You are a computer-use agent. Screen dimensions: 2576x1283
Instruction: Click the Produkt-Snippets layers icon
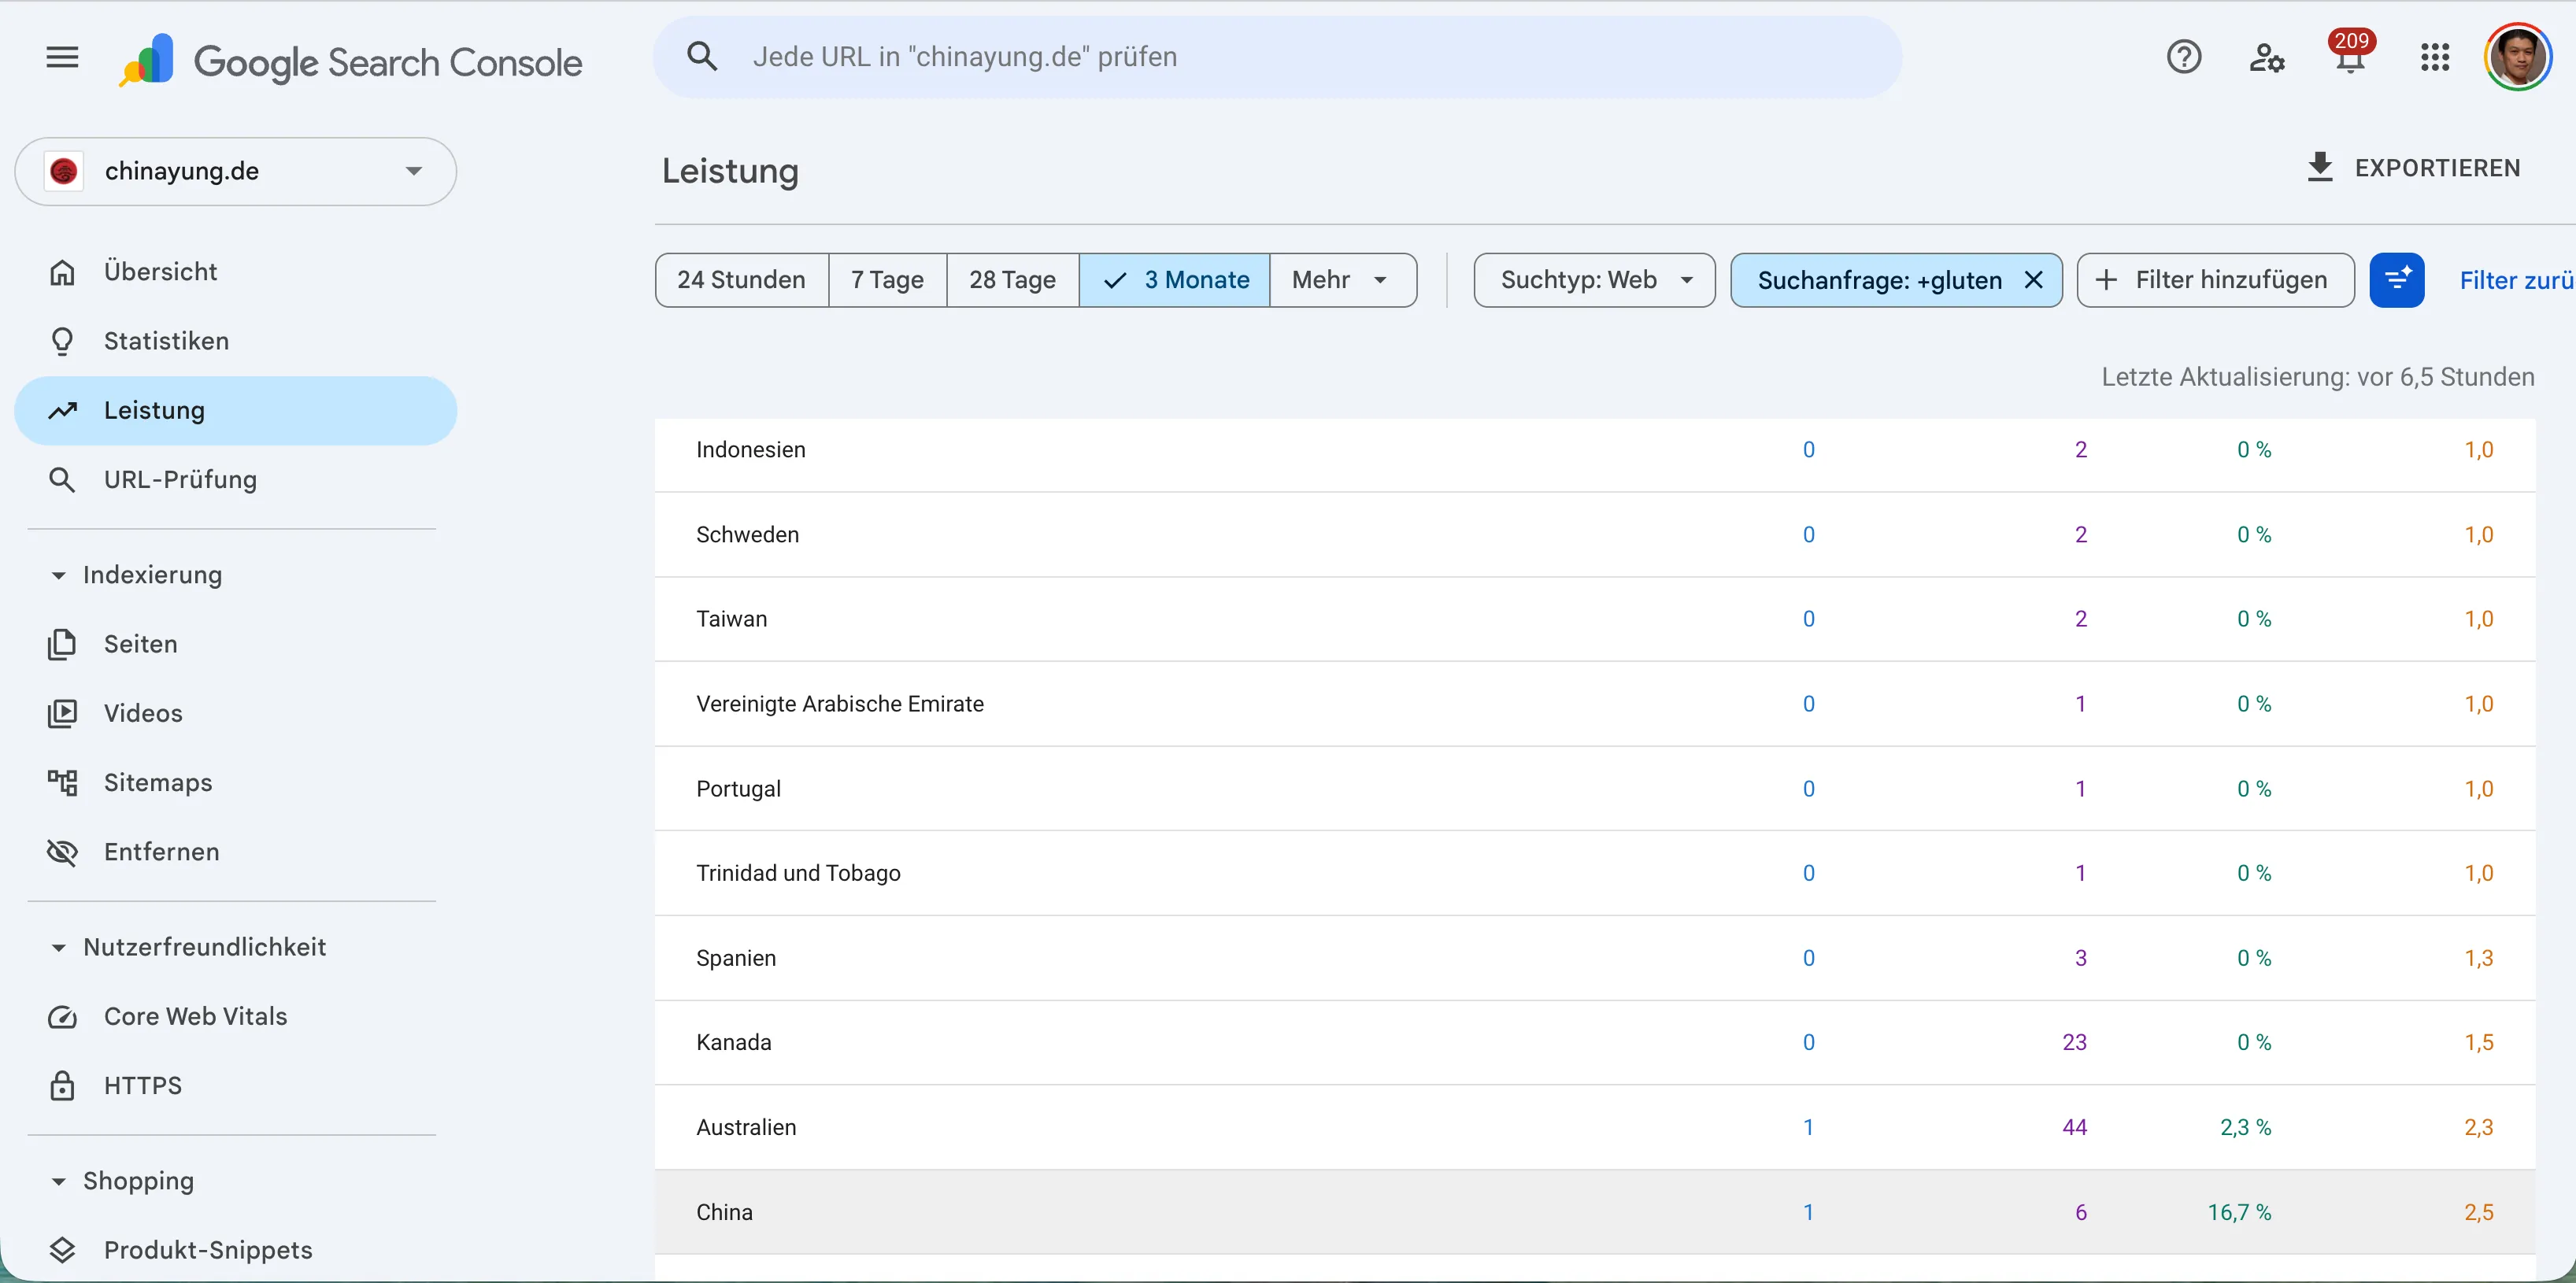click(62, 1250)
